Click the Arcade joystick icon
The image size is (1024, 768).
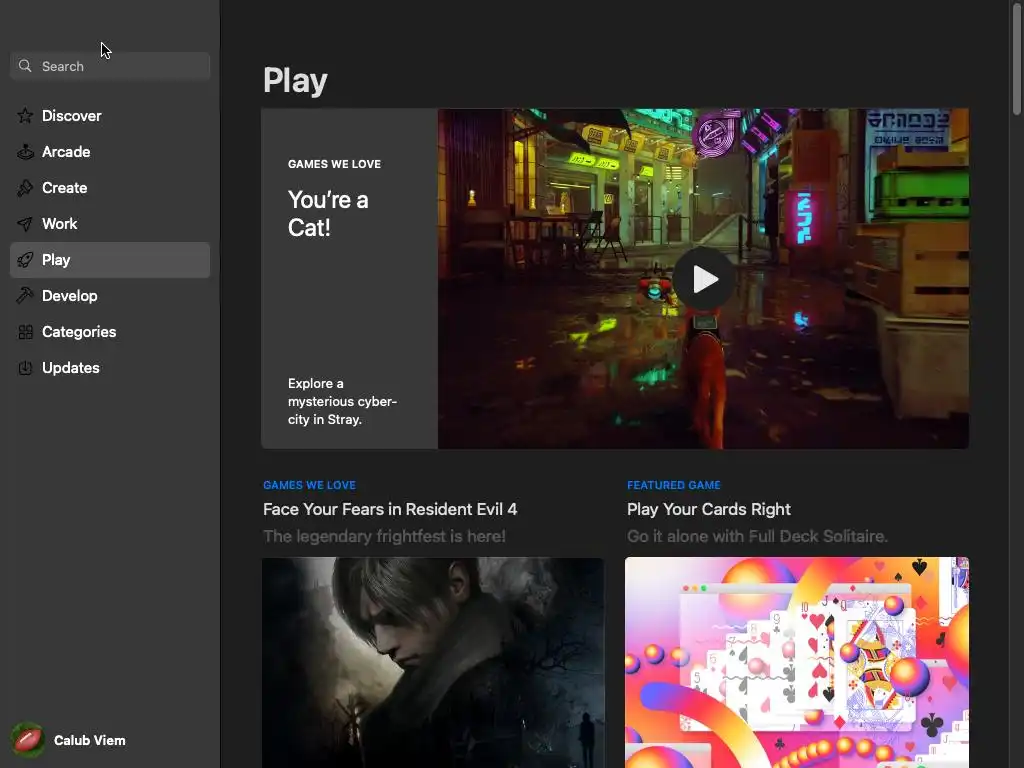(x=25, y=152)
